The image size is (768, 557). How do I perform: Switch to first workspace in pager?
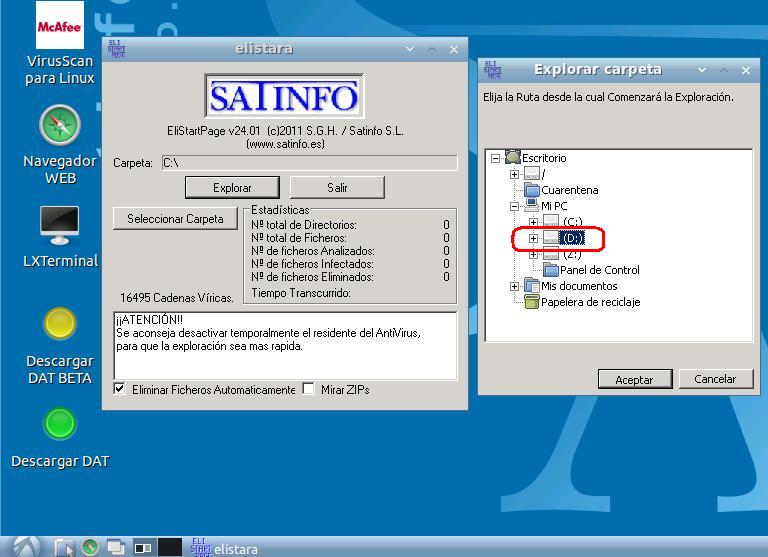144,547
